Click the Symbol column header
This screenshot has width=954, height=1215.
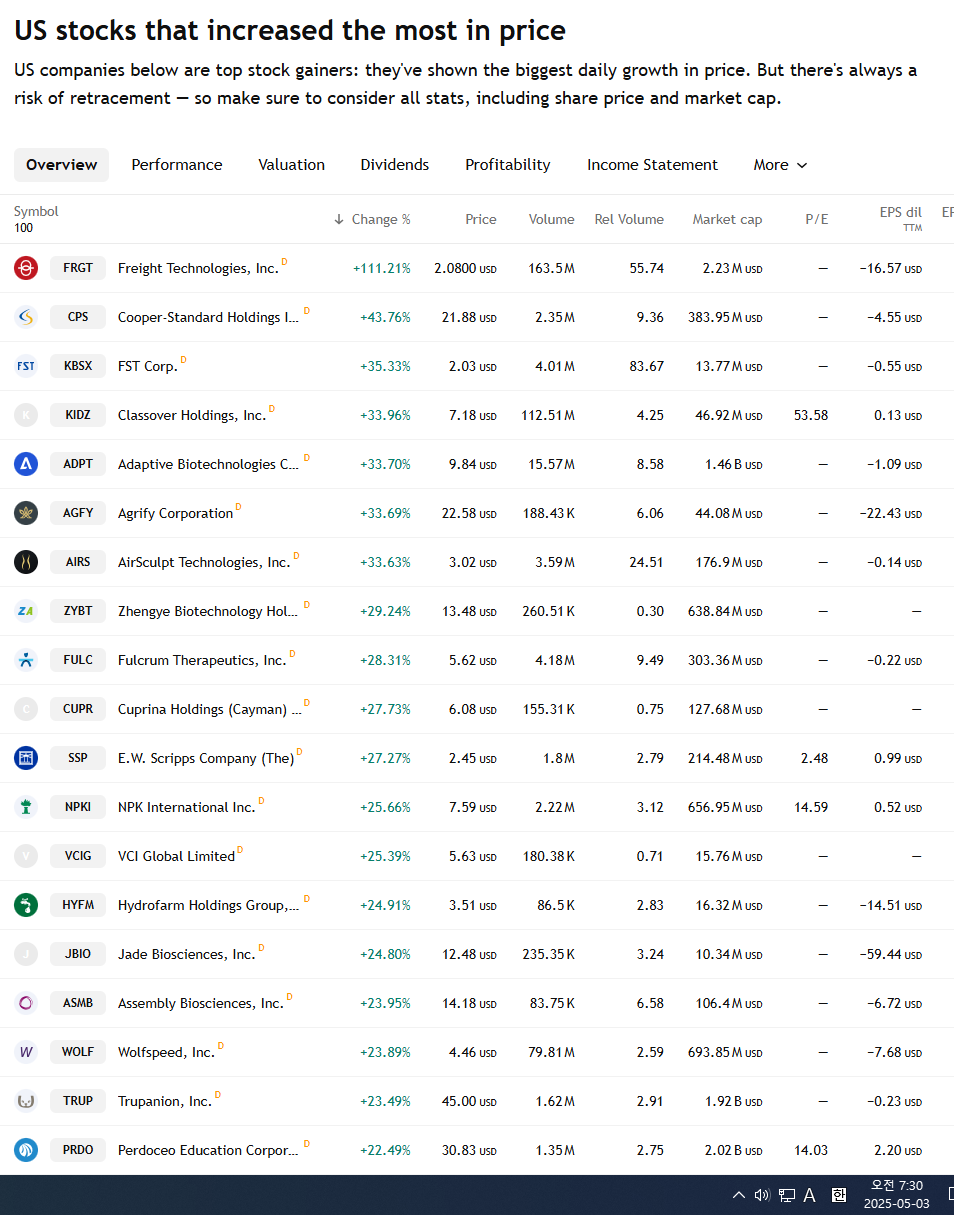click(36, 211)
